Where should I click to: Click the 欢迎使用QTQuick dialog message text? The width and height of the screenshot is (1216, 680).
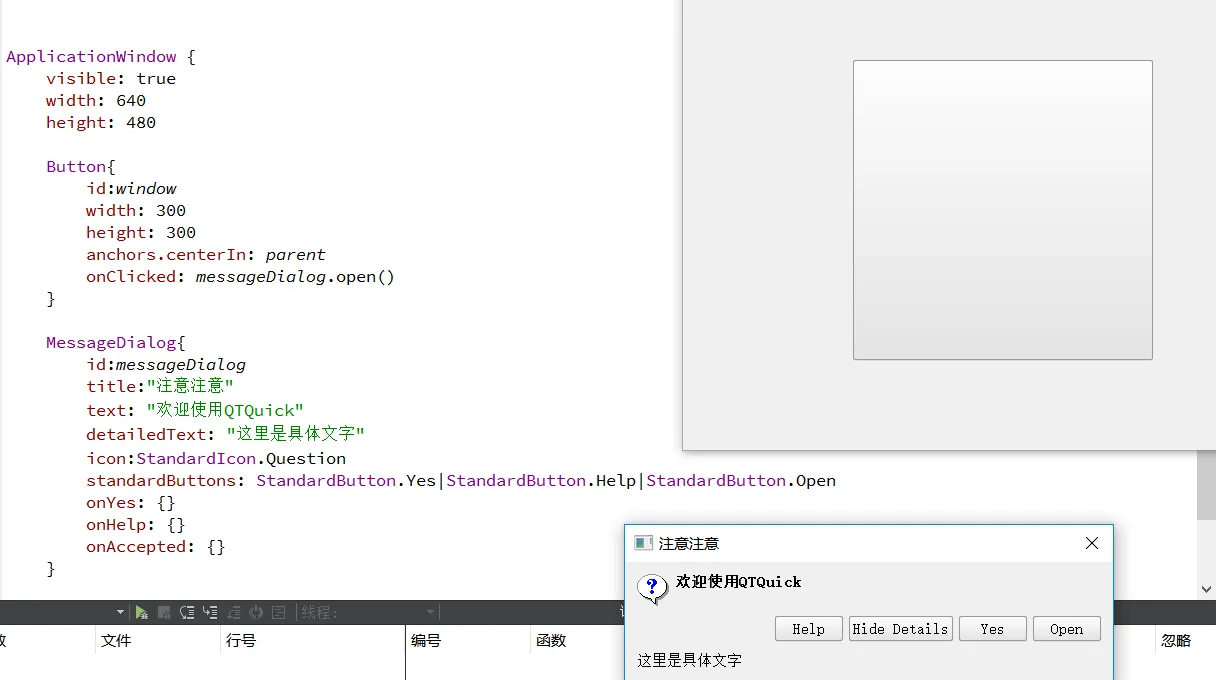pos(739,582)
